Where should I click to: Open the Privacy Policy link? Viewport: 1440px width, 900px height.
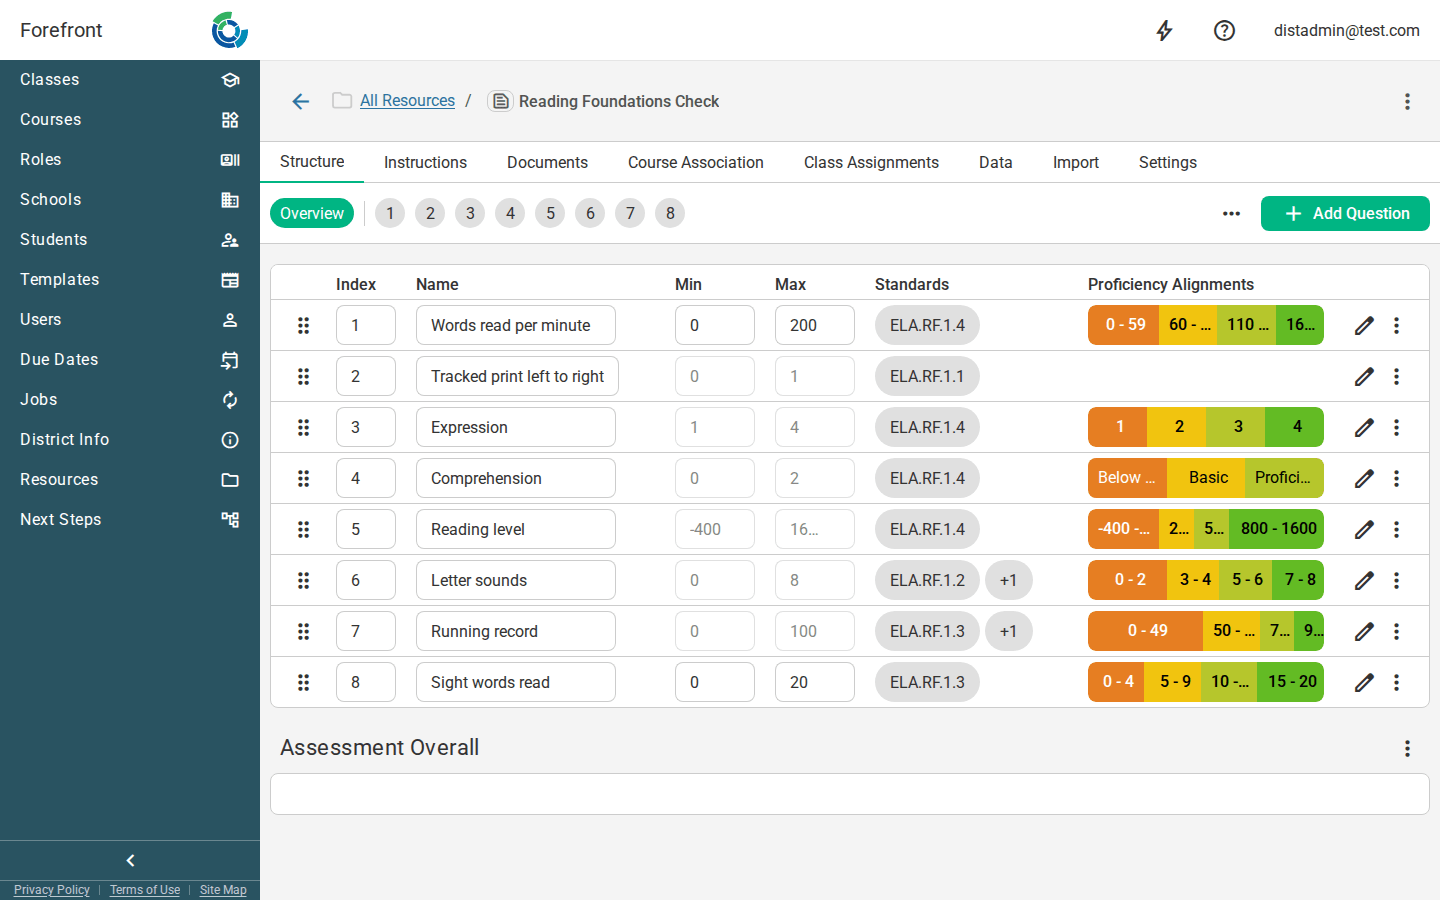pos(52,890)
